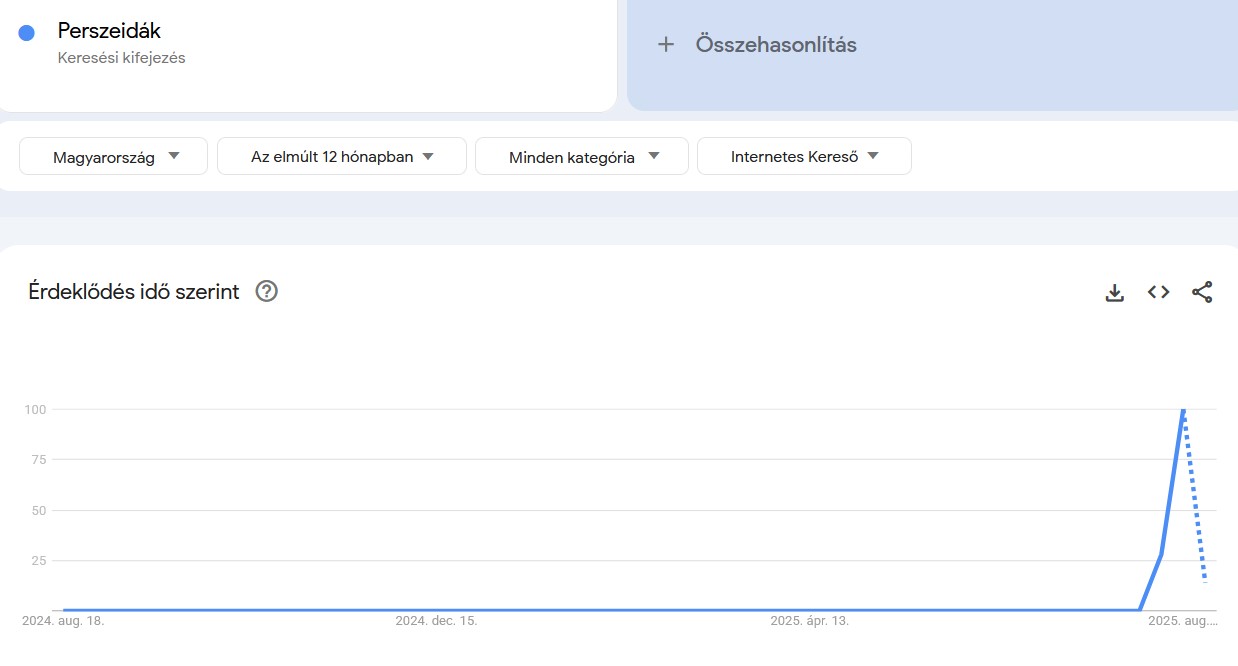
Task: Open the Internetes Kereső dropdown
Action: pos(804,156)
